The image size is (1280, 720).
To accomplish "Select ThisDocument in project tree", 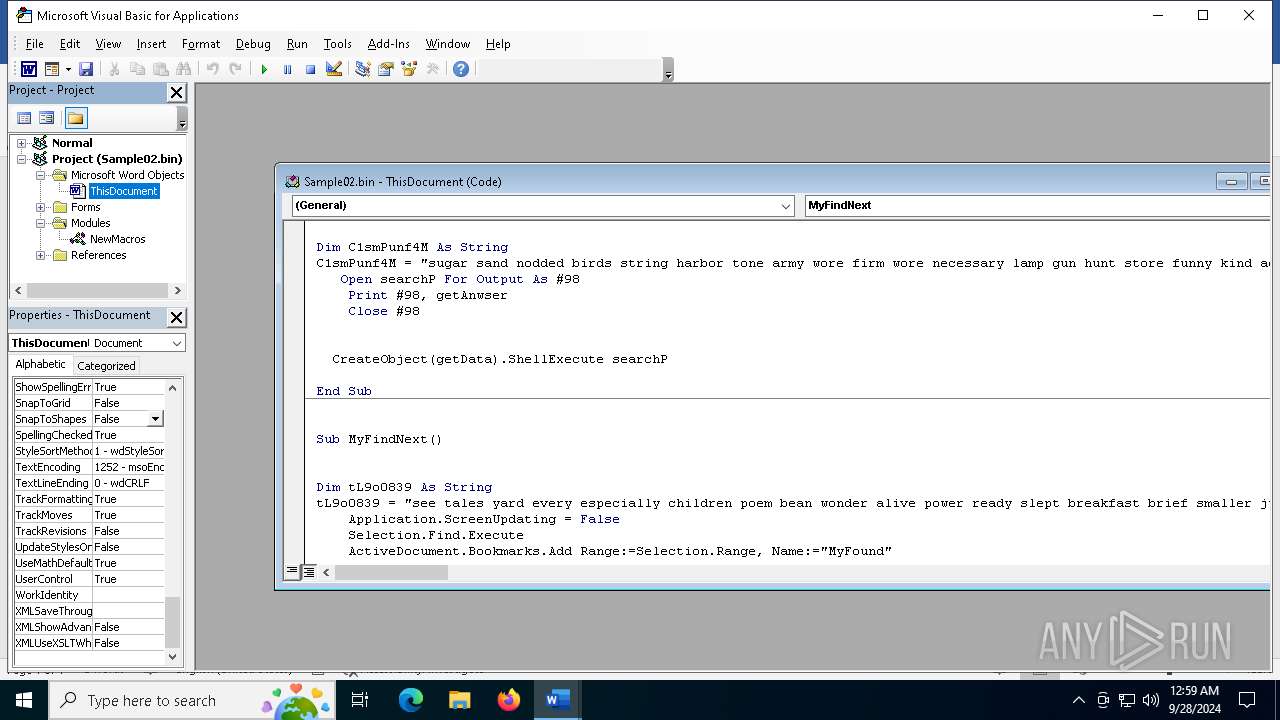I will point(123,191).
